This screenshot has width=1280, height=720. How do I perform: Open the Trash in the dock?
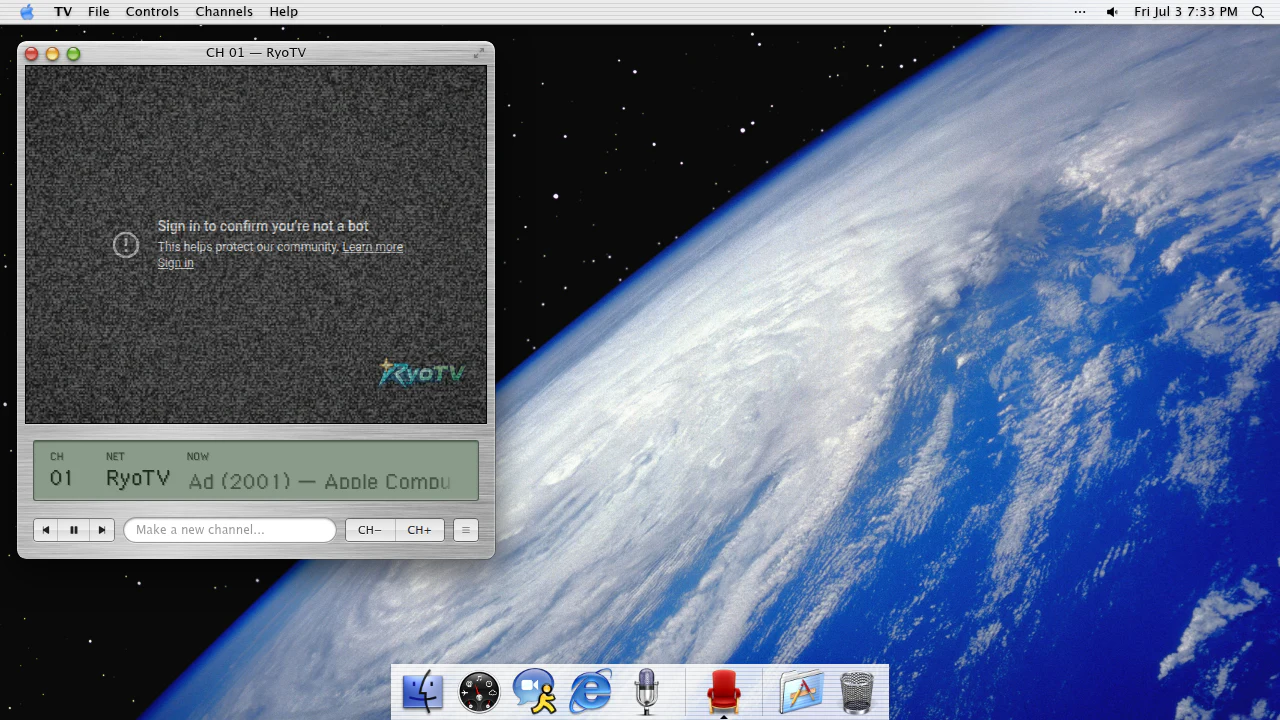pos(857,692)
